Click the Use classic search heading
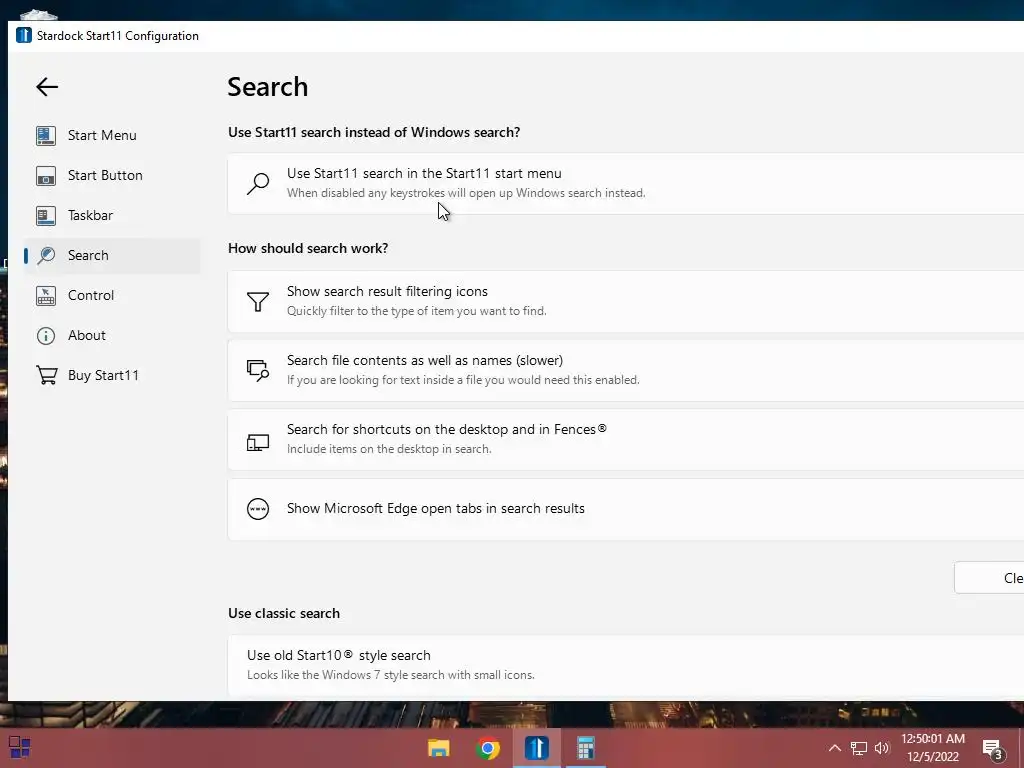Viewport: 1024px width, 768px height. click(x=284, y=613)
